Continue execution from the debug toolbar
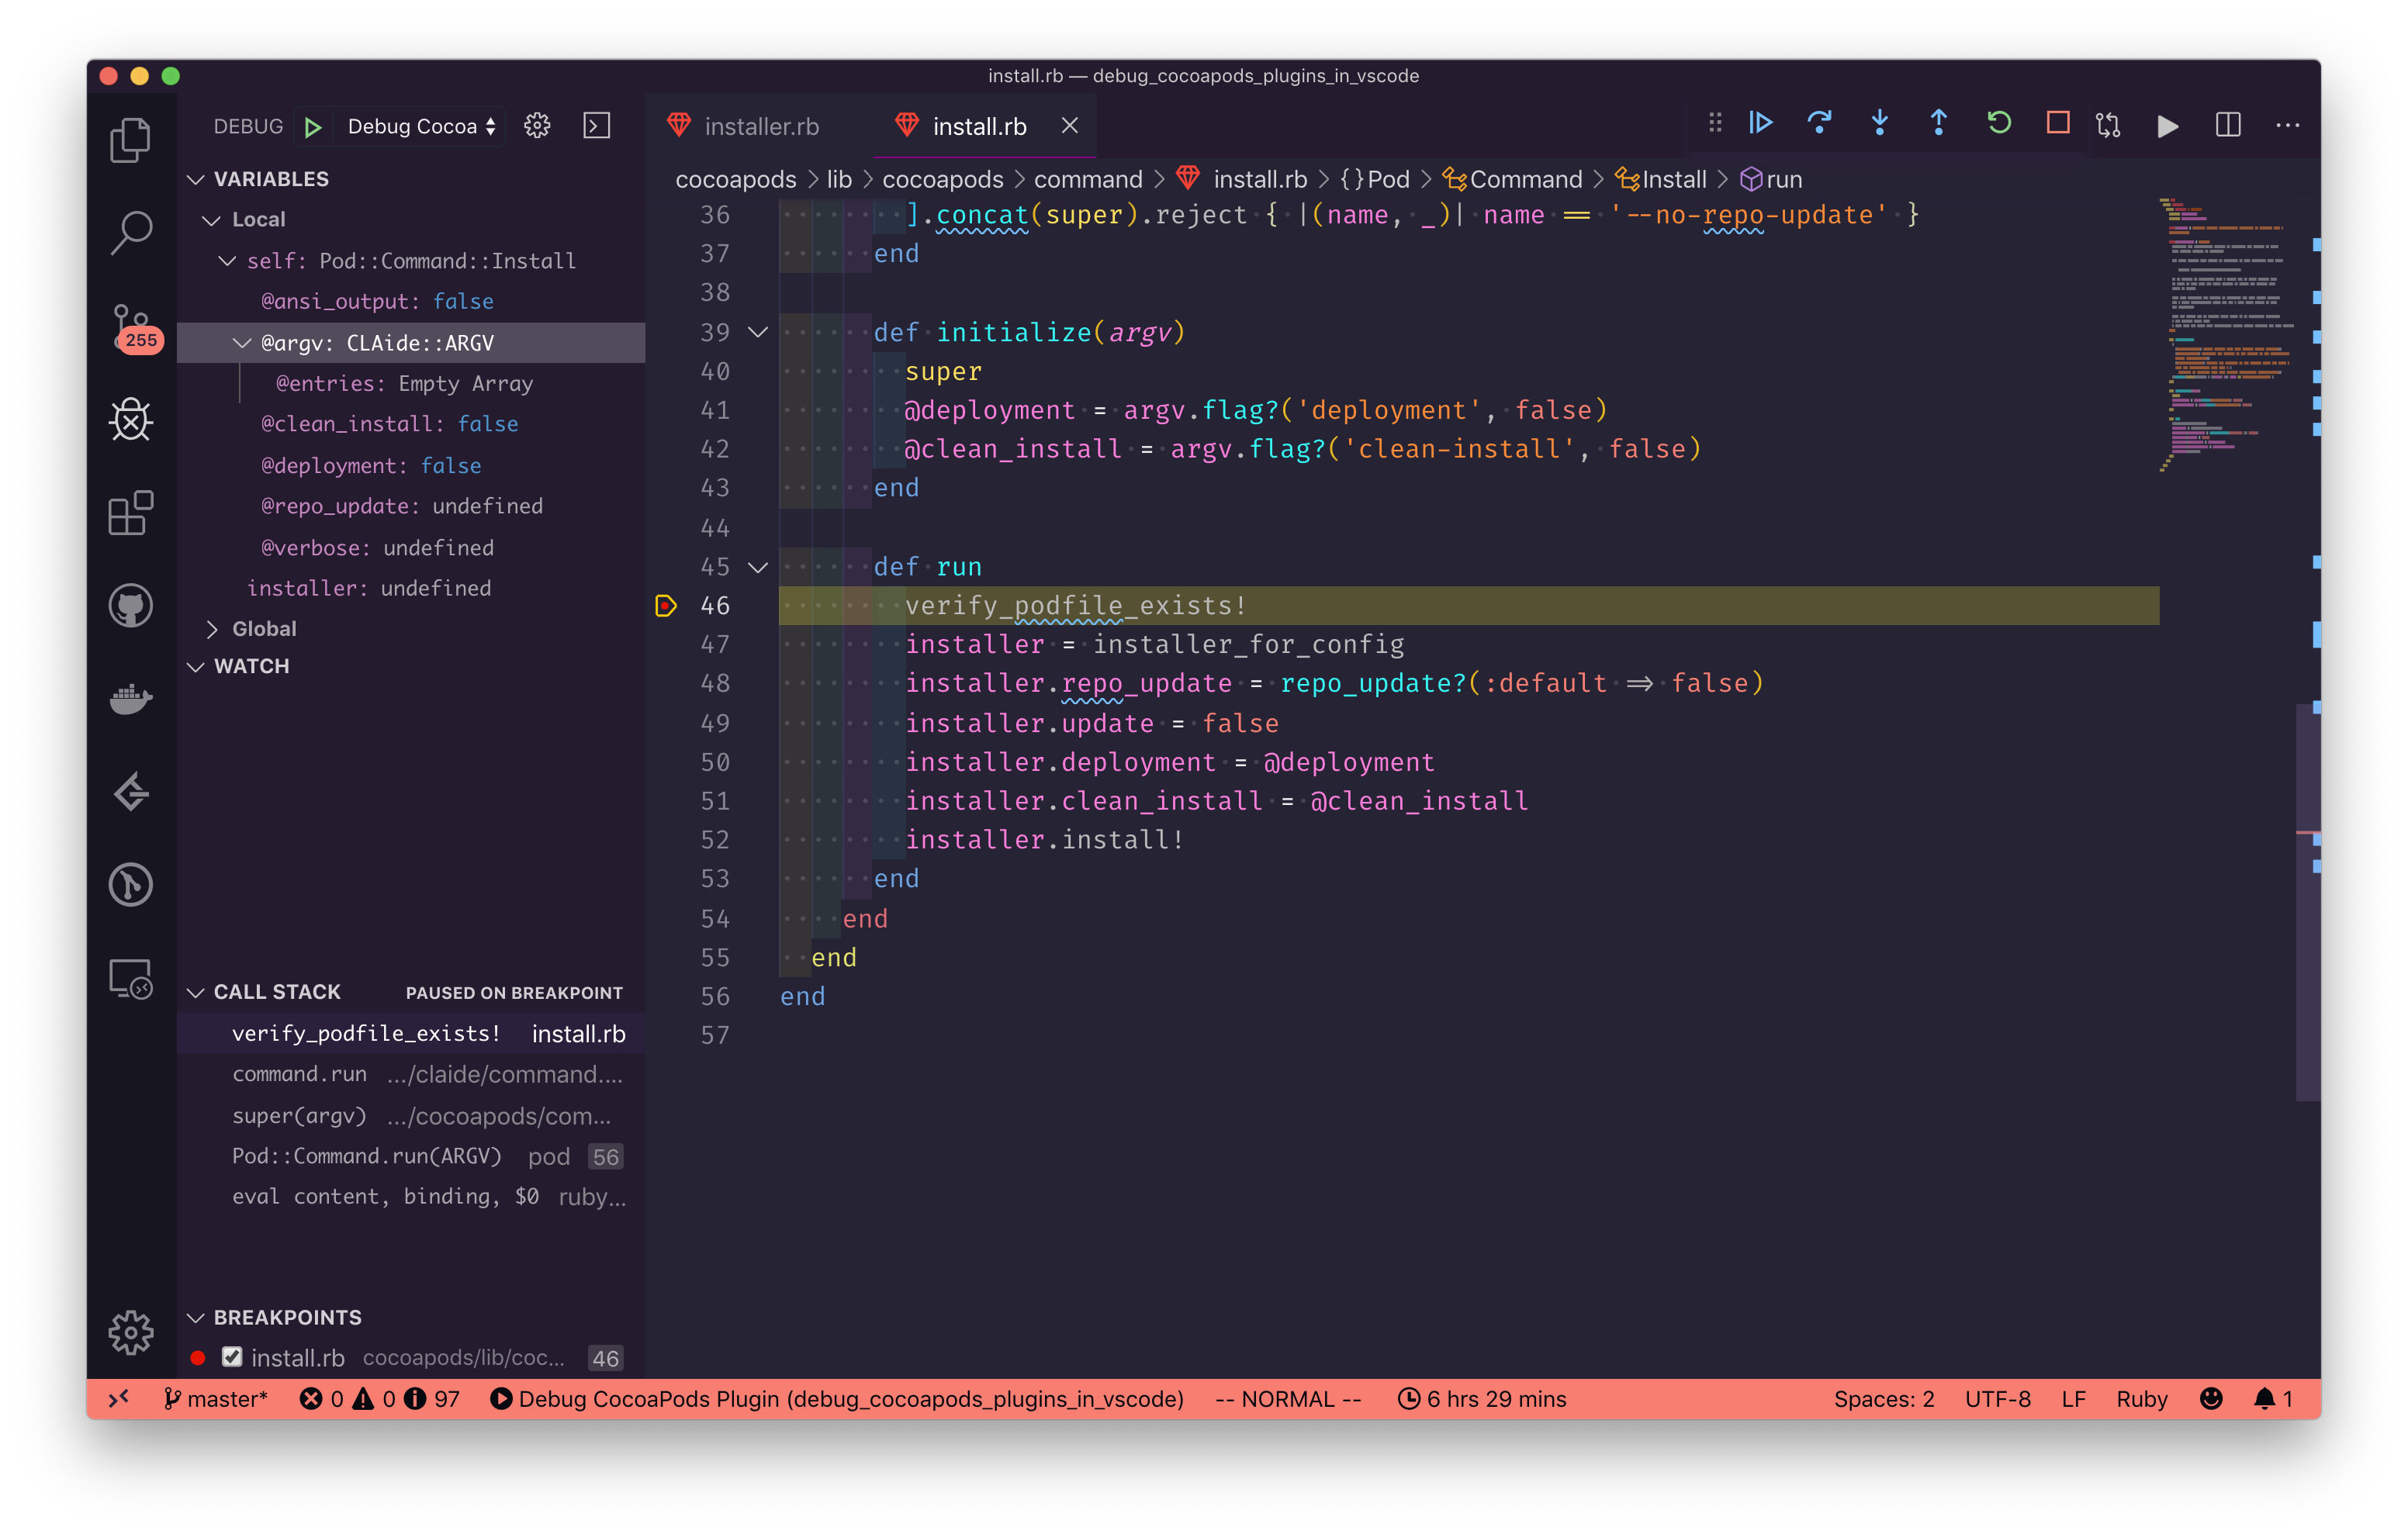 click(x=1760, y=123)
